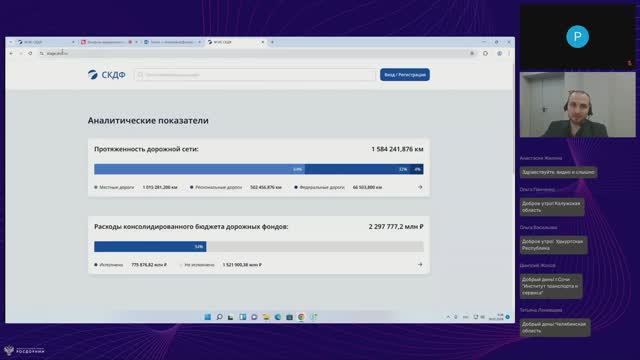The image size is (640, 360).
Task: Open the last pinned taskbar app icon
Action: [313, 317]
